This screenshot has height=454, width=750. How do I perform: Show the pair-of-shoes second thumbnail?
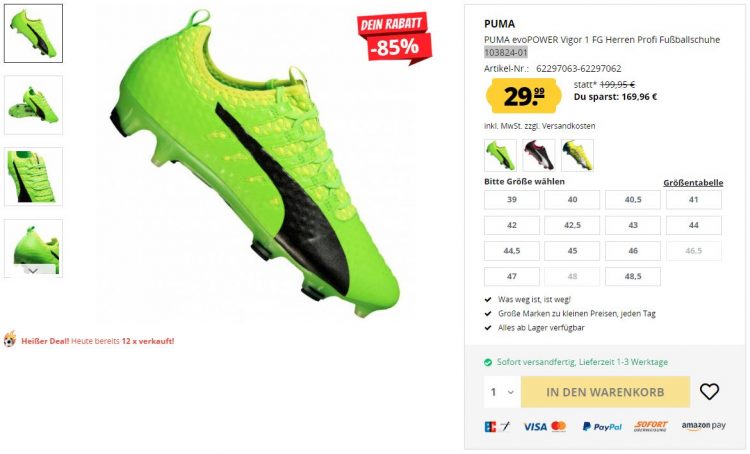33,105
